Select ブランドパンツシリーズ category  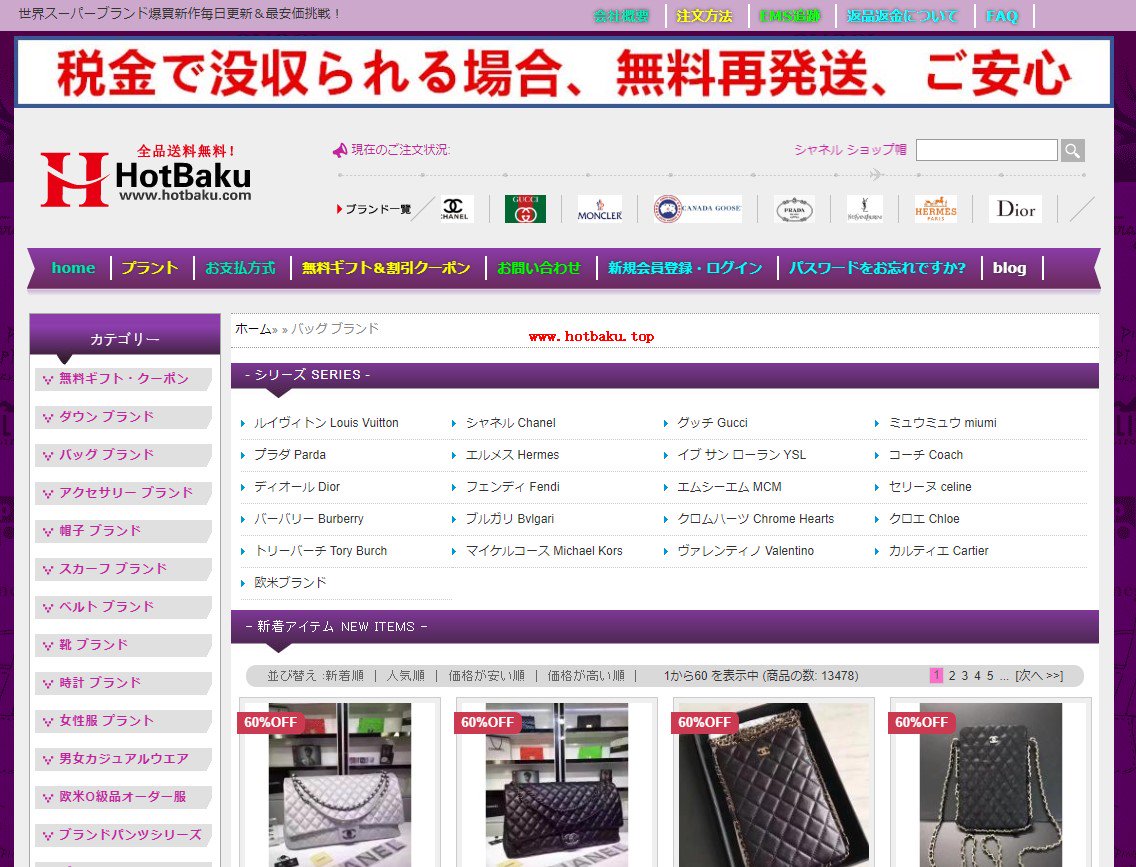(x=123, y=834)
